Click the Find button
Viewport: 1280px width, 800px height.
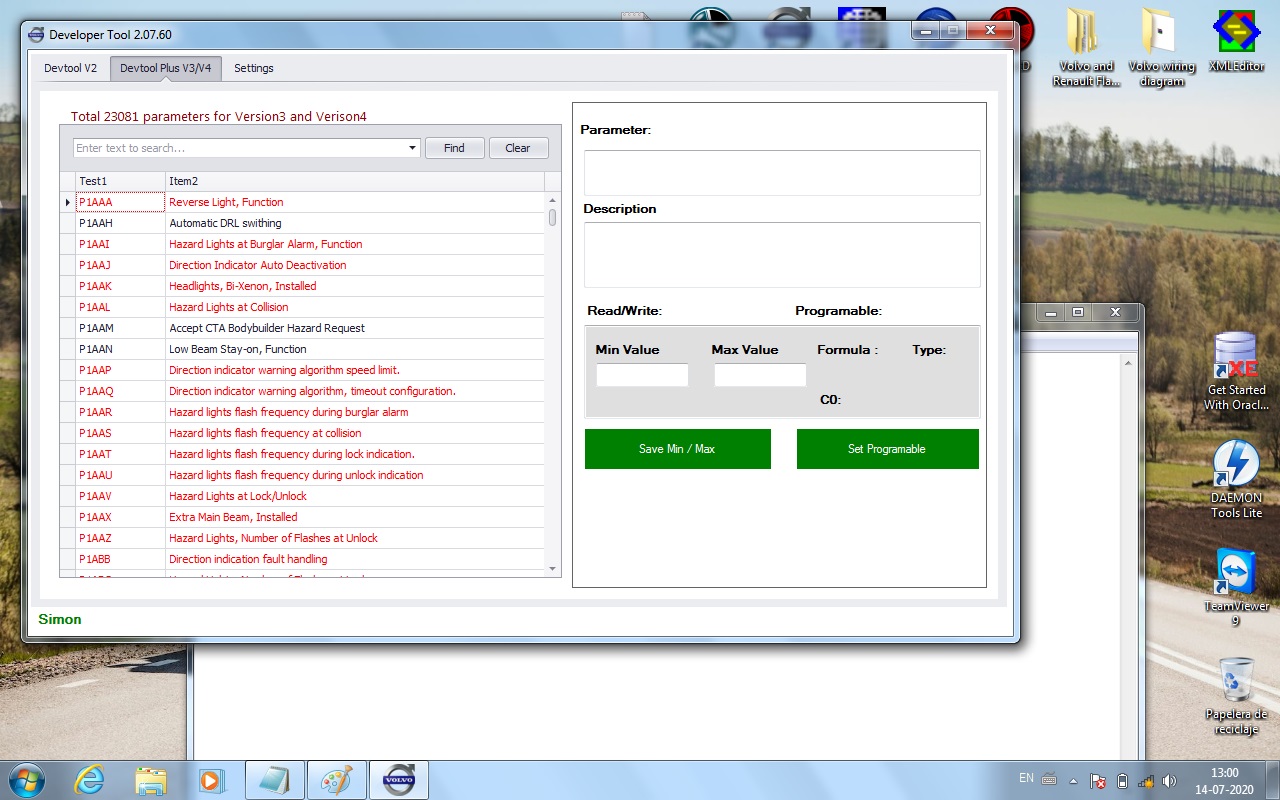click(454, 148)
